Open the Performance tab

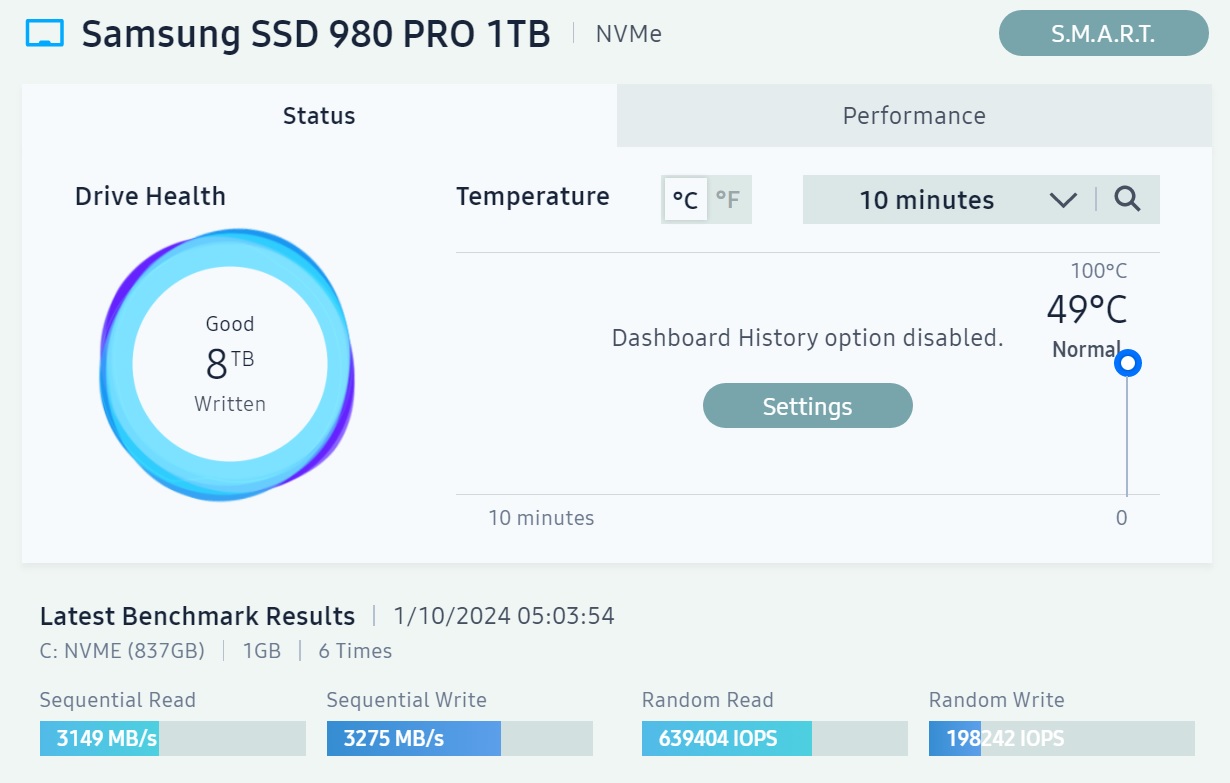click(914, 116)
